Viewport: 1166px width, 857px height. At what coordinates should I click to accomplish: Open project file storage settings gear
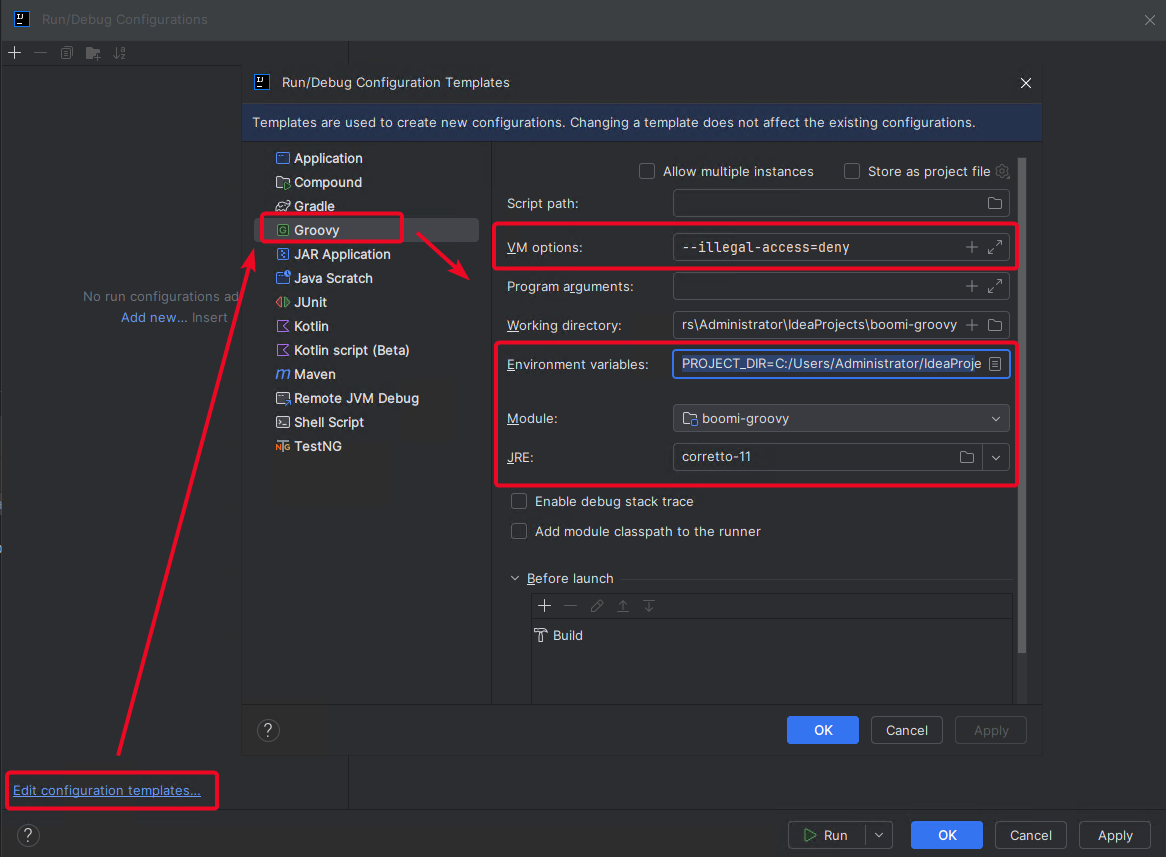(1002, 171)
